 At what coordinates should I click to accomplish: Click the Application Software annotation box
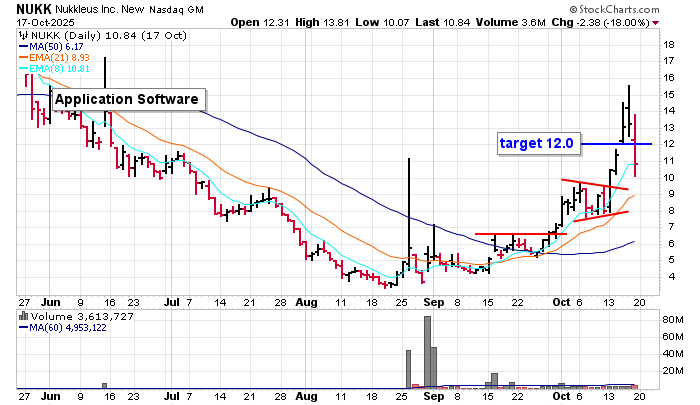click(129, 99)
